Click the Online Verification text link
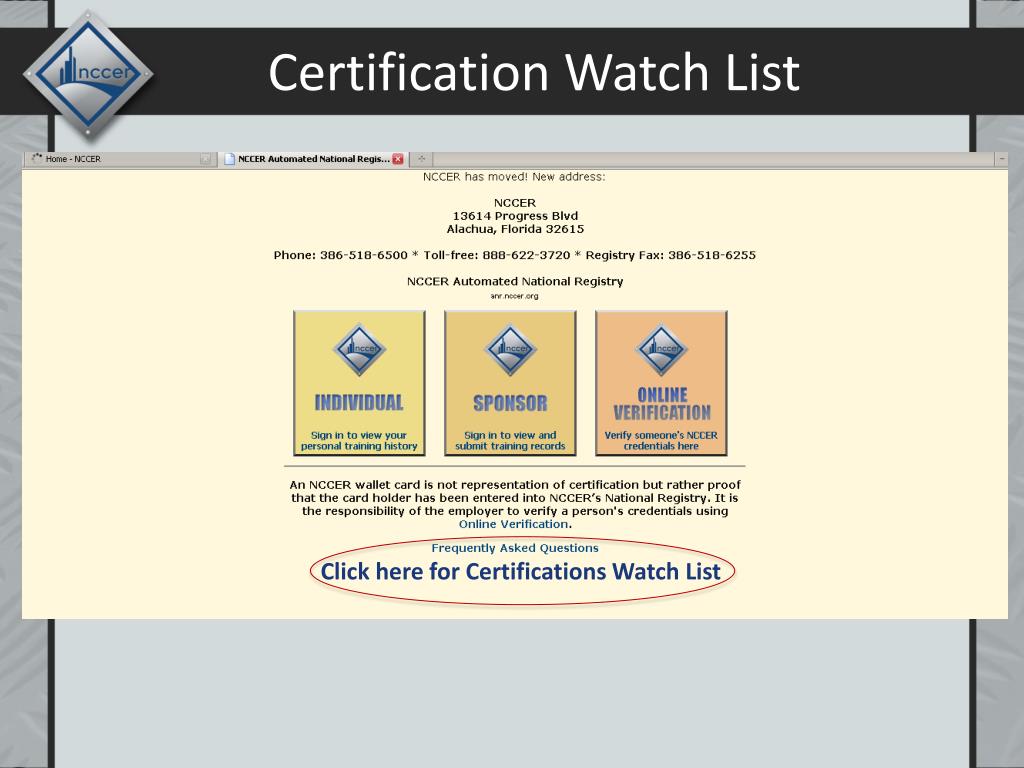 (513, 524)
